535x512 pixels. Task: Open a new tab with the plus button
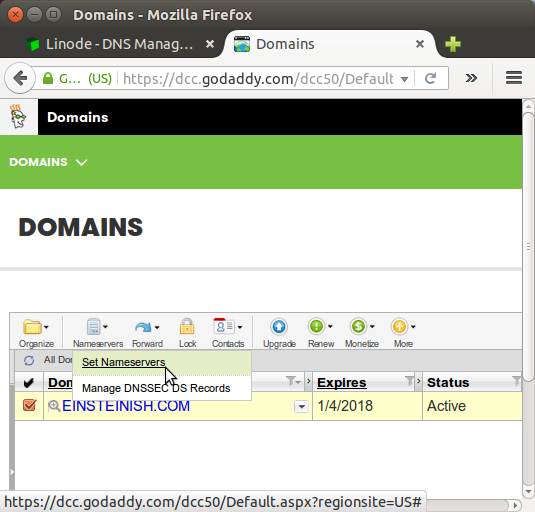point(453,44)
